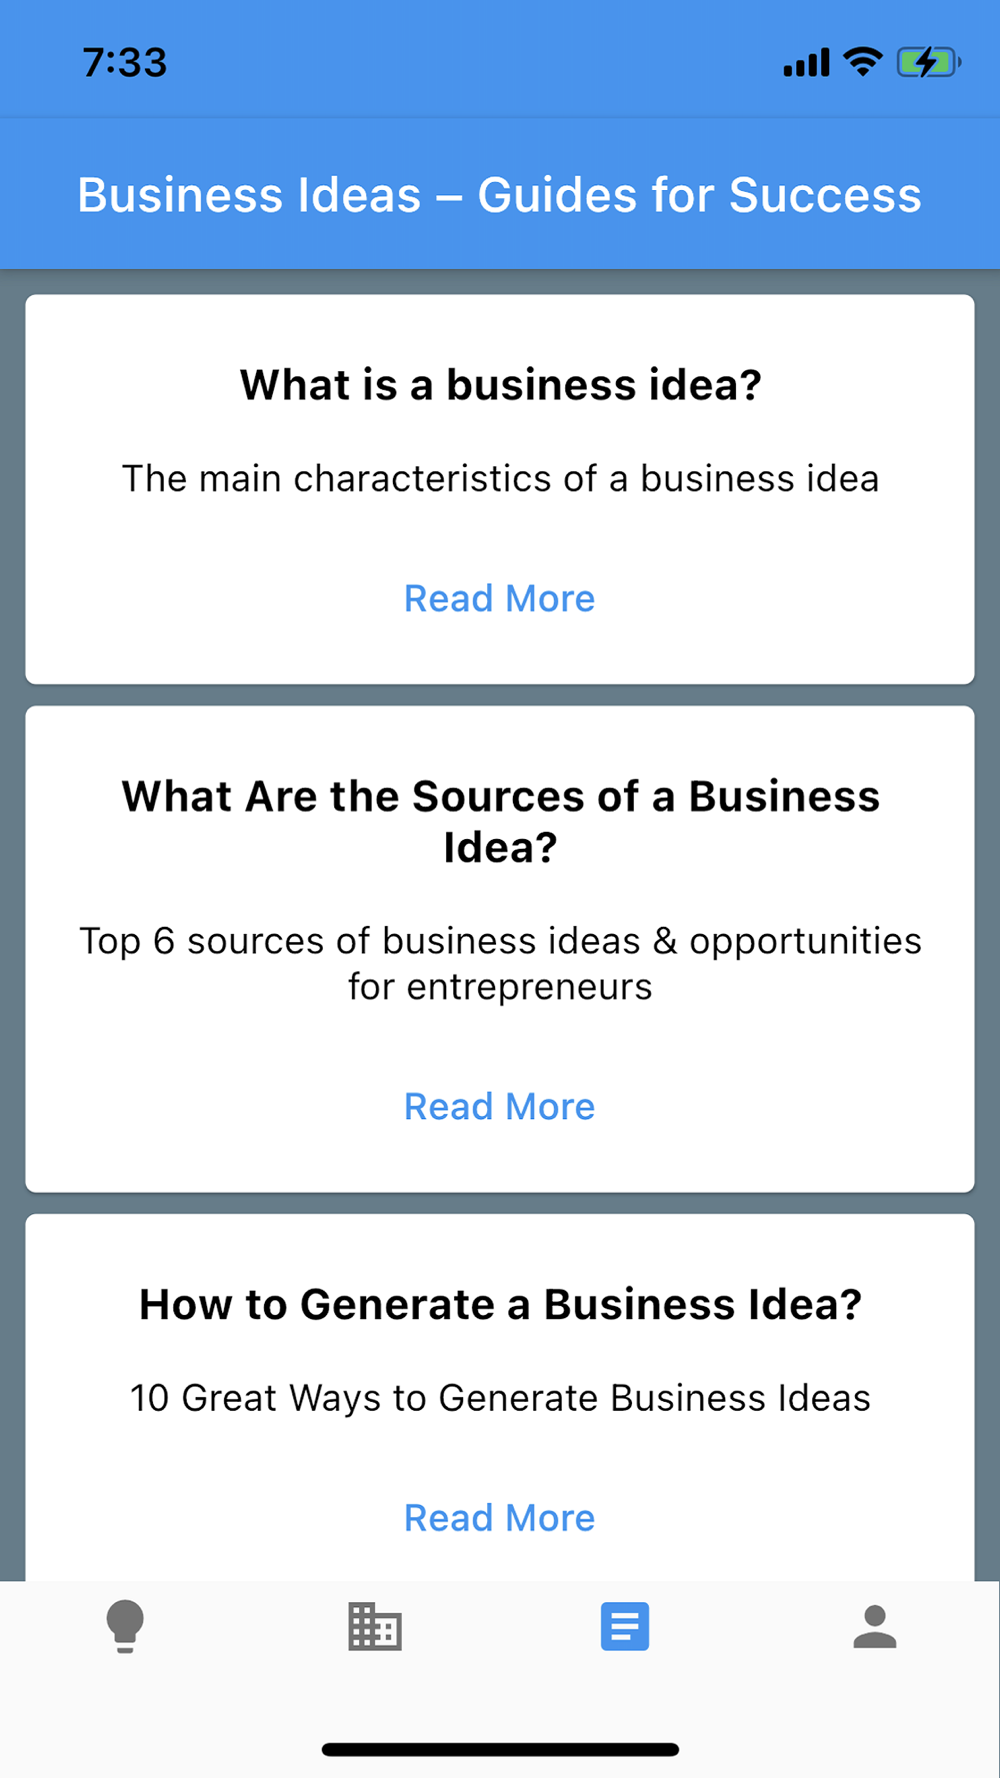Select the blue articles guide tab icon
The height and width of the screenshot is (1778, 1000).
(625, 1626)
